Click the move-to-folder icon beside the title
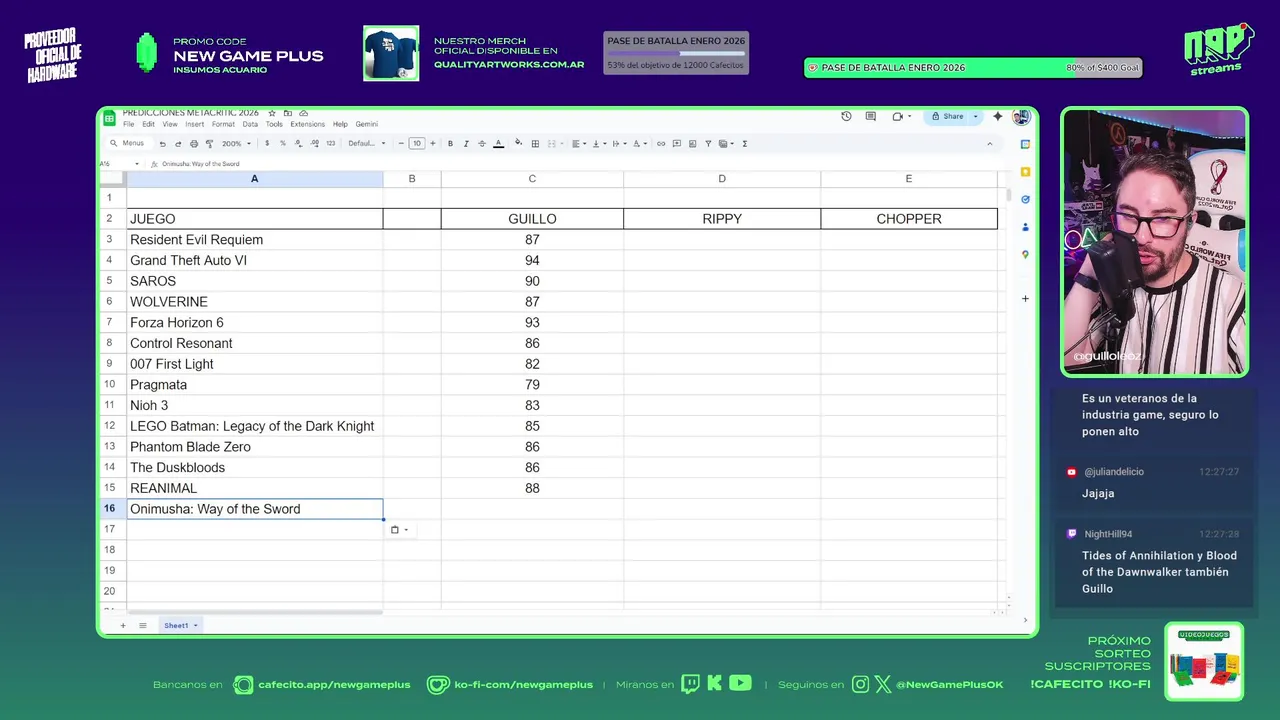1280x720 pixels. click(288, 113)
